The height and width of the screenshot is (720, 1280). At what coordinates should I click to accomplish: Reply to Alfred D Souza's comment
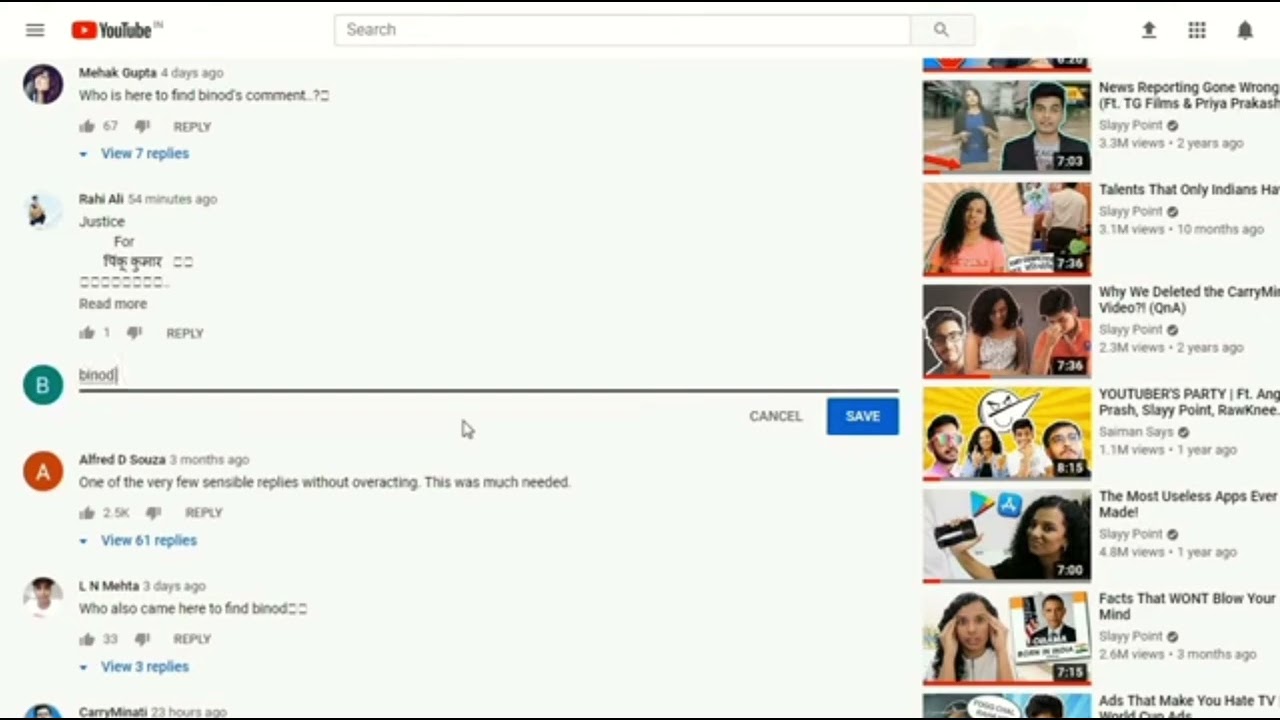tap(204, 513)
